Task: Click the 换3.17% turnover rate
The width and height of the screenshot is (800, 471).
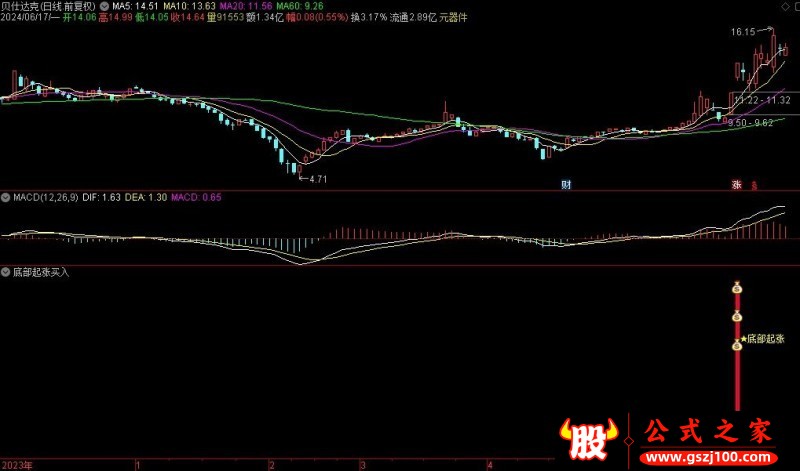Action: point(369,18)
